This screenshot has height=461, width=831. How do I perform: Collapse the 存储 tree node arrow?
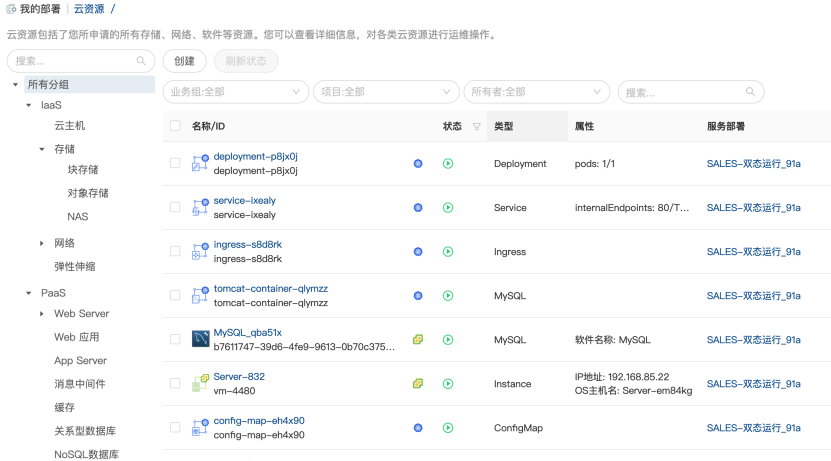(42, 149)
